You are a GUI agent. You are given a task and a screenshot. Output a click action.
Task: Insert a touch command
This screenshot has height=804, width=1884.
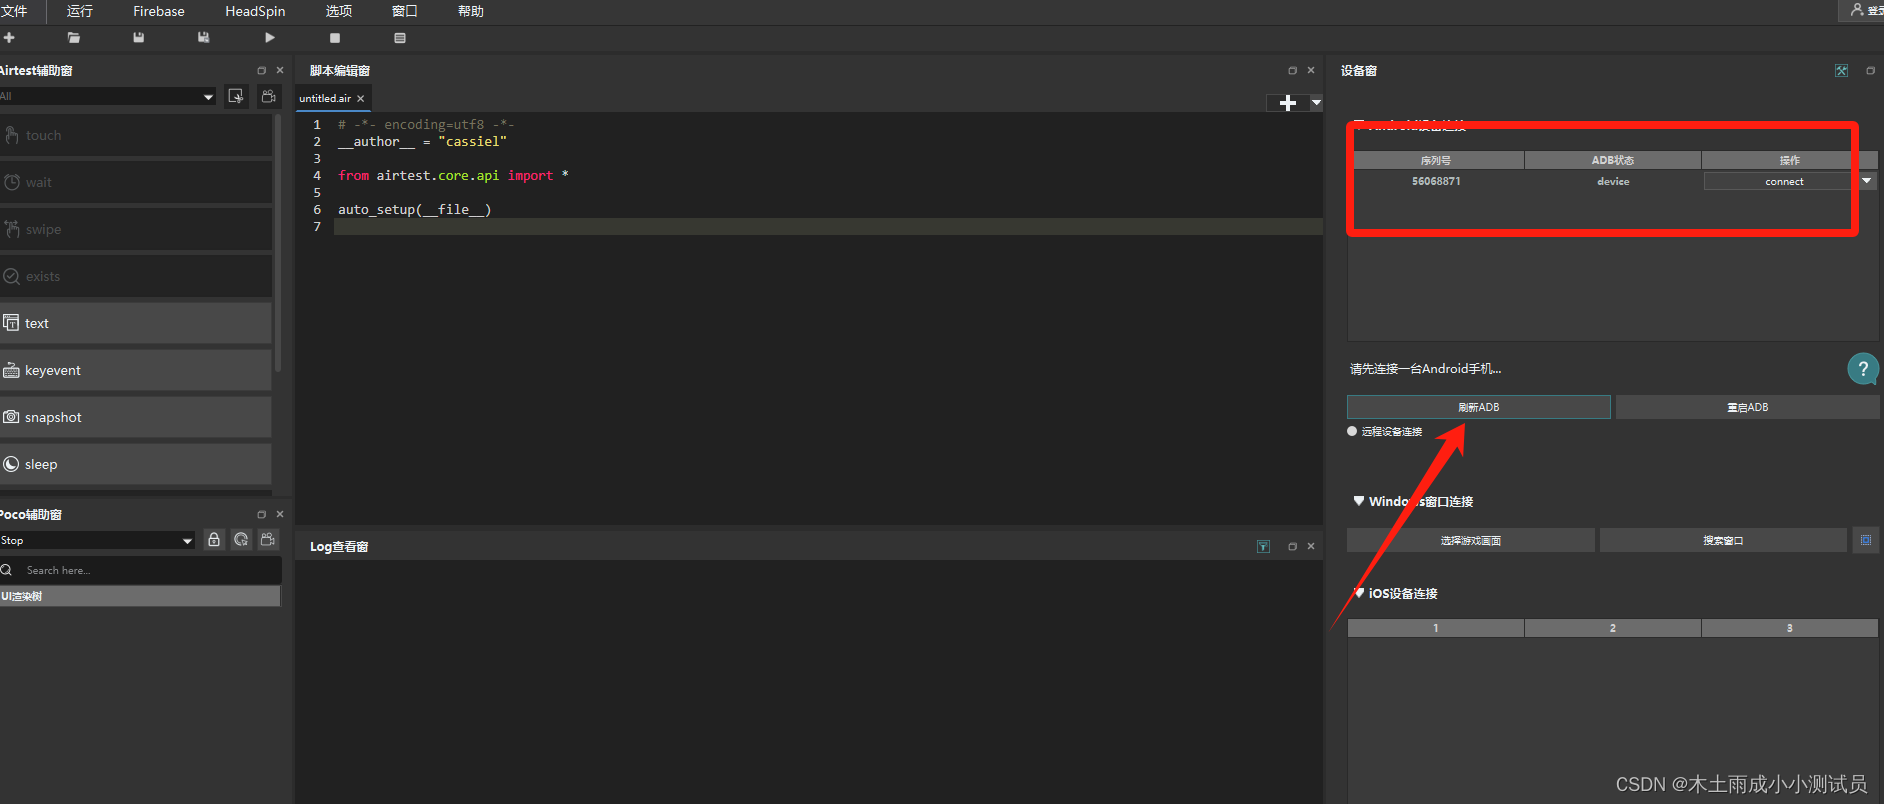(135, 135)
